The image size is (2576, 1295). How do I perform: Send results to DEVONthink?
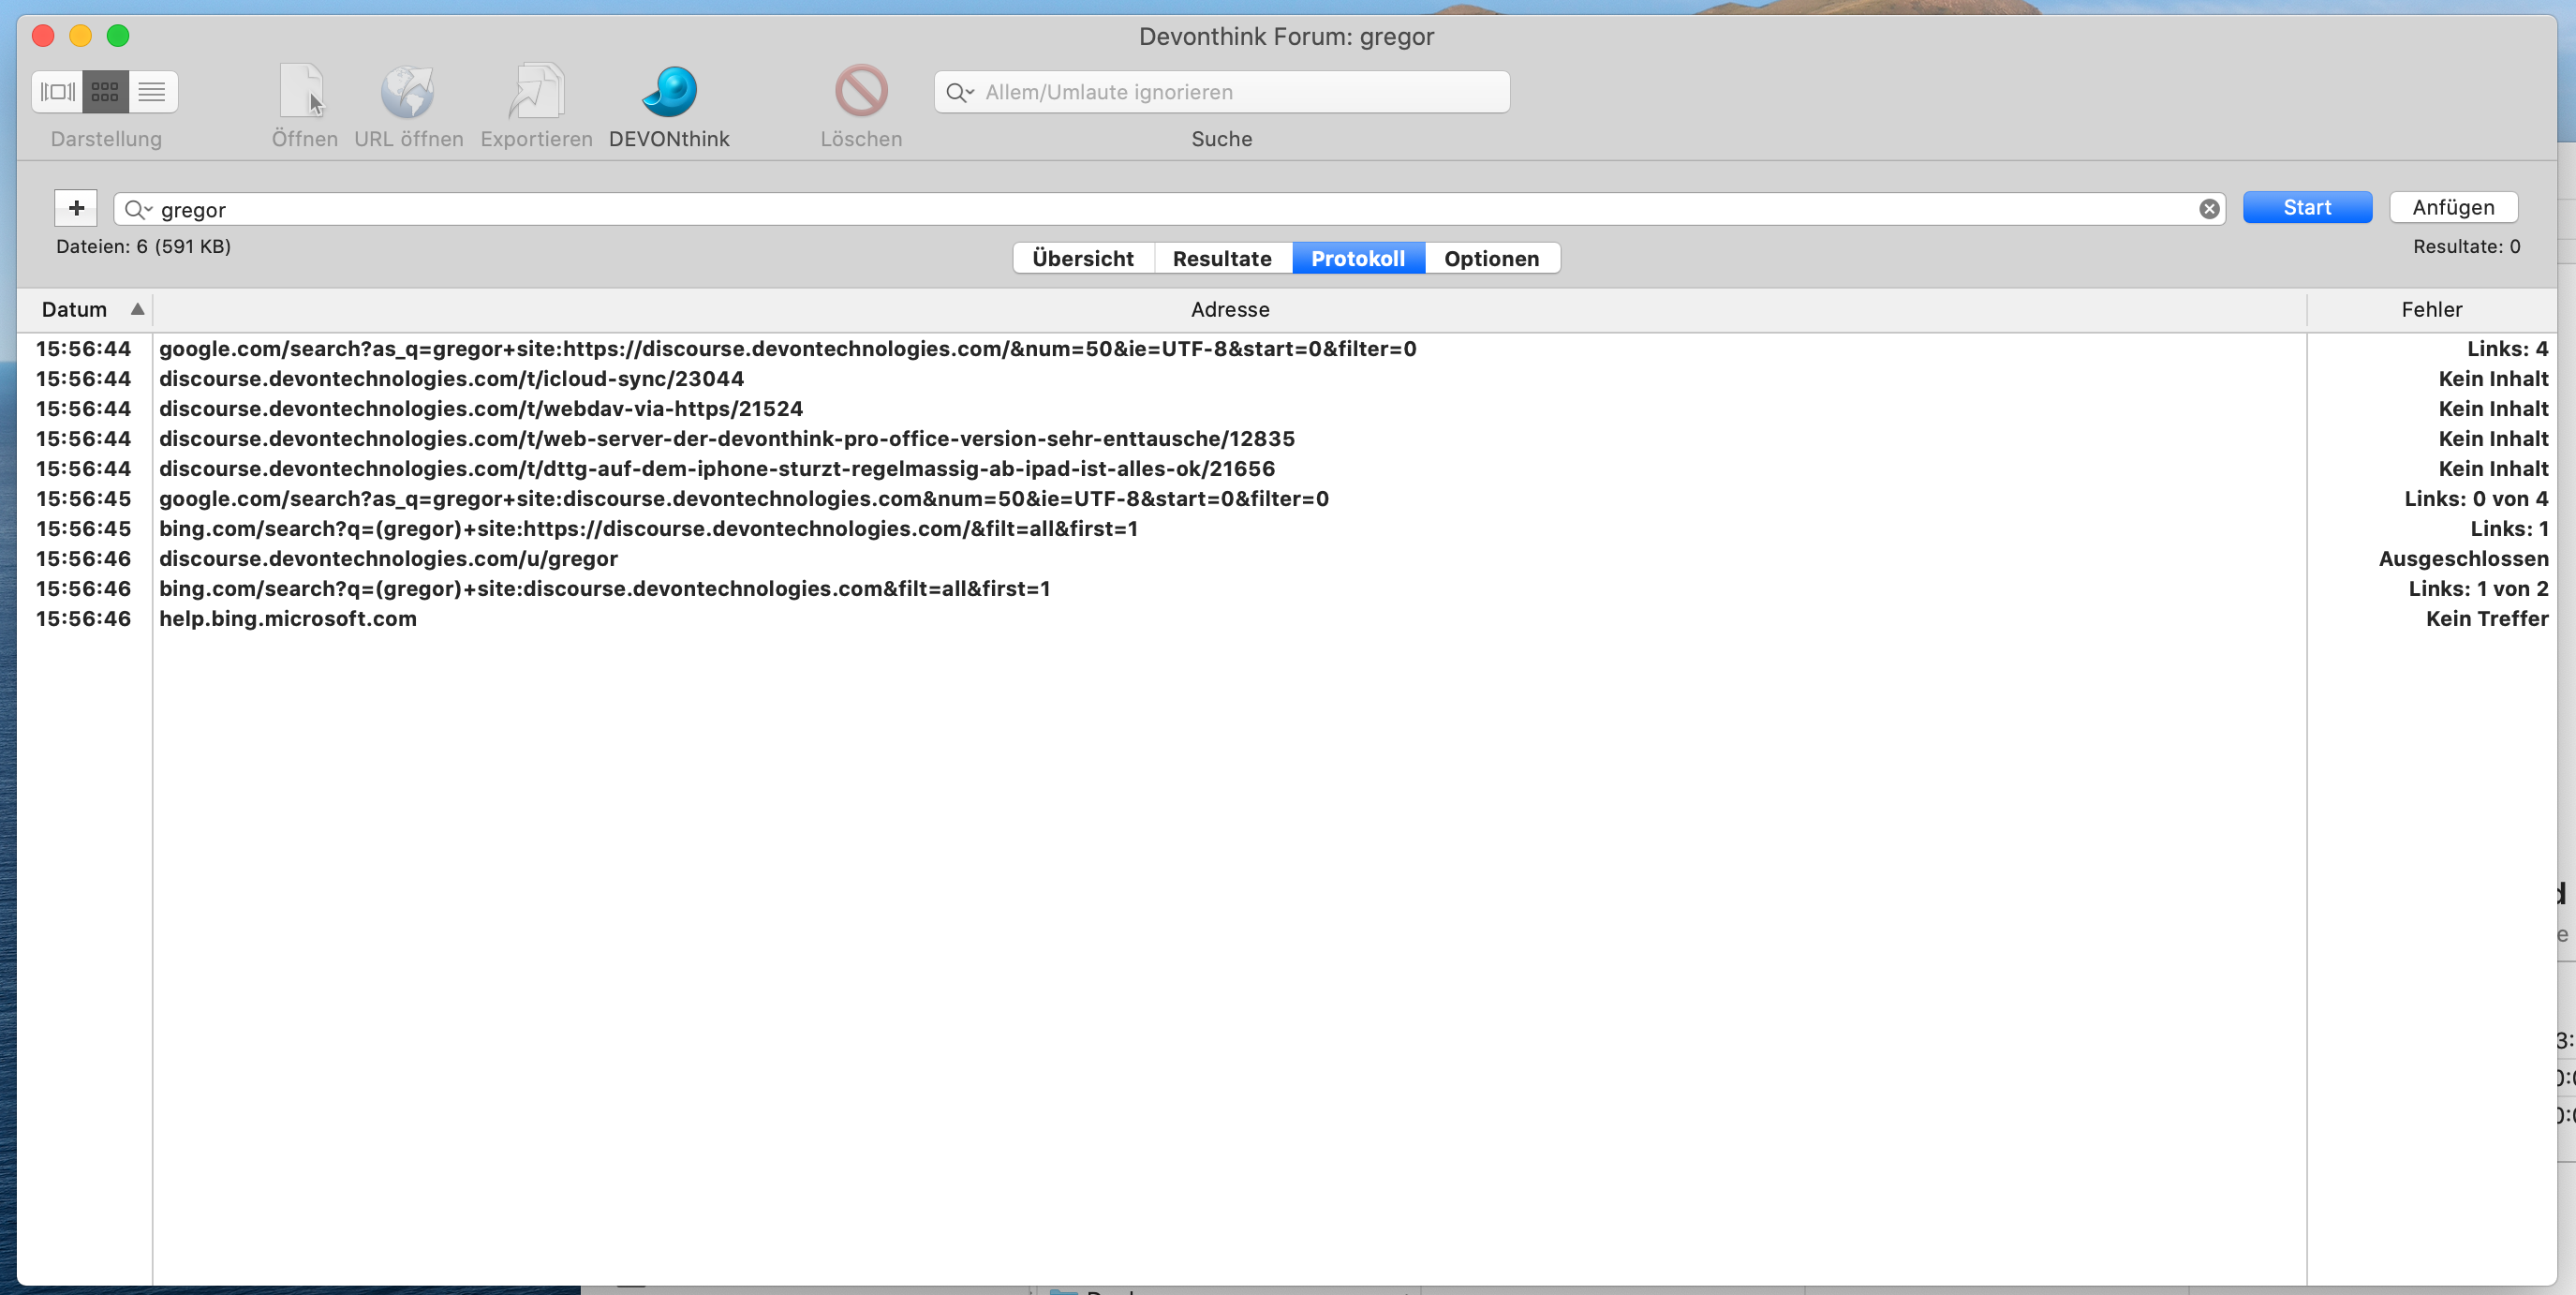669,92
